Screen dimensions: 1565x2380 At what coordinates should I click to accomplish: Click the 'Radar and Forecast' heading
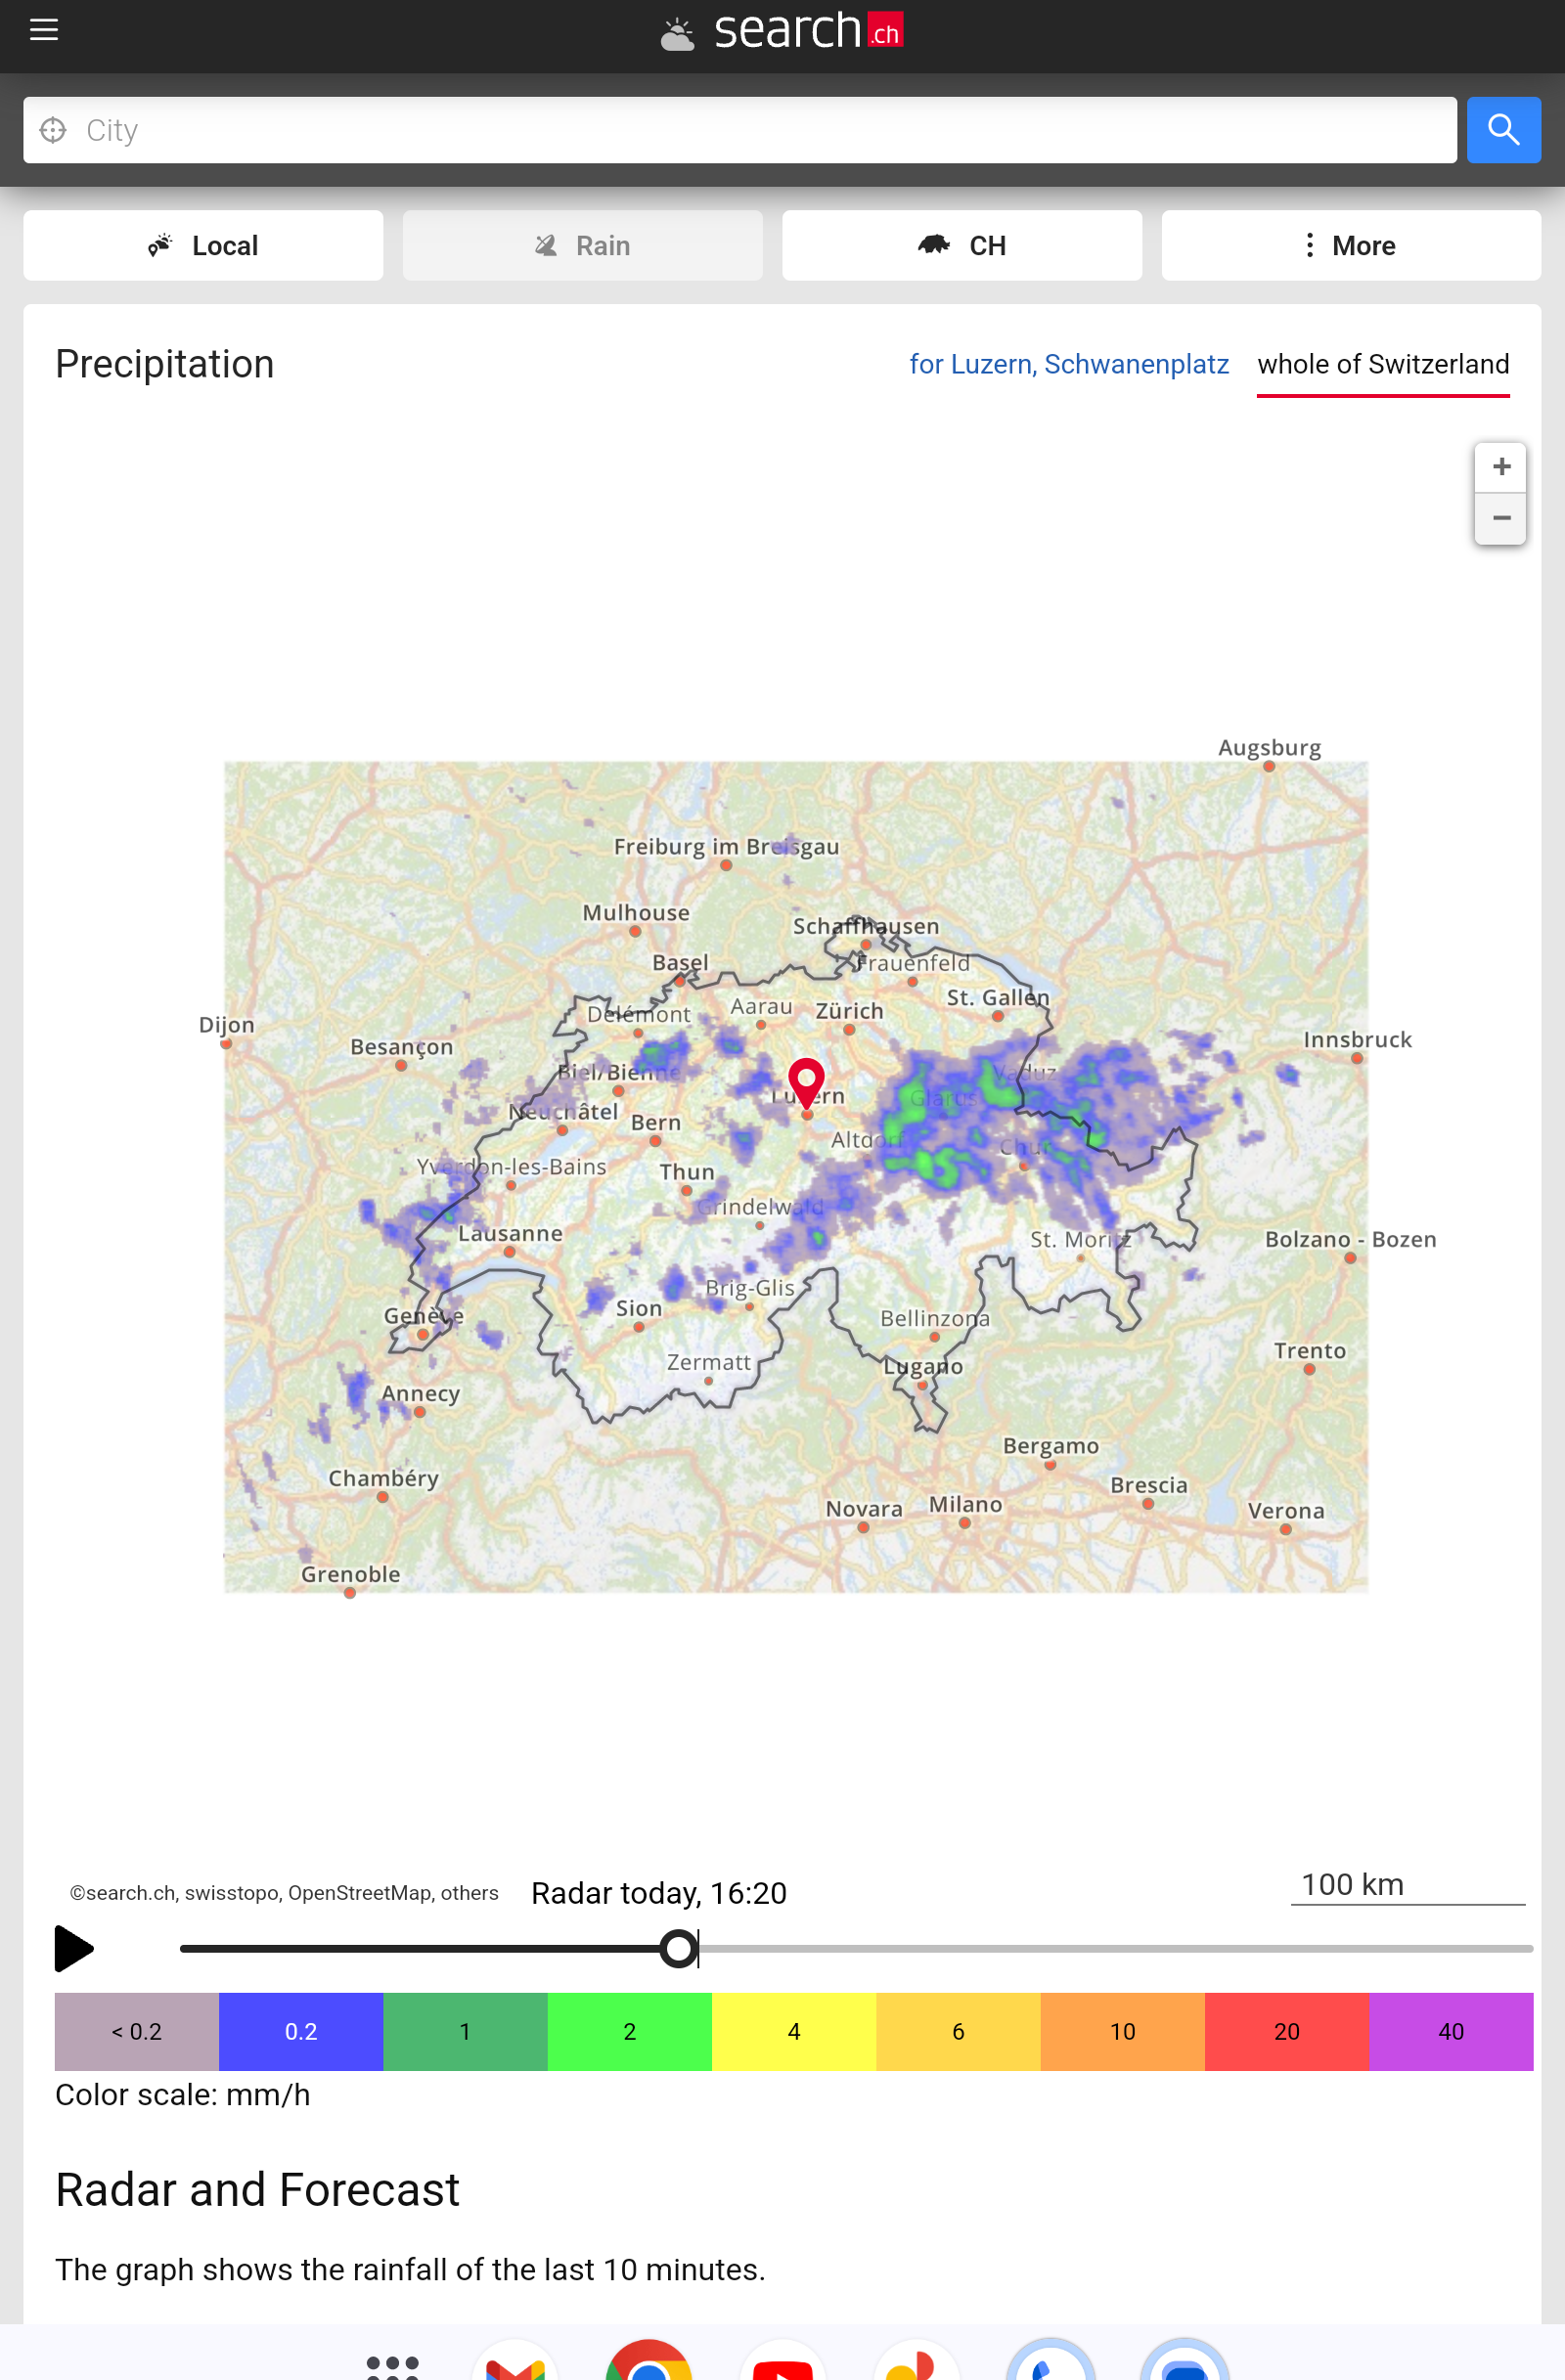pos(257,2189)
